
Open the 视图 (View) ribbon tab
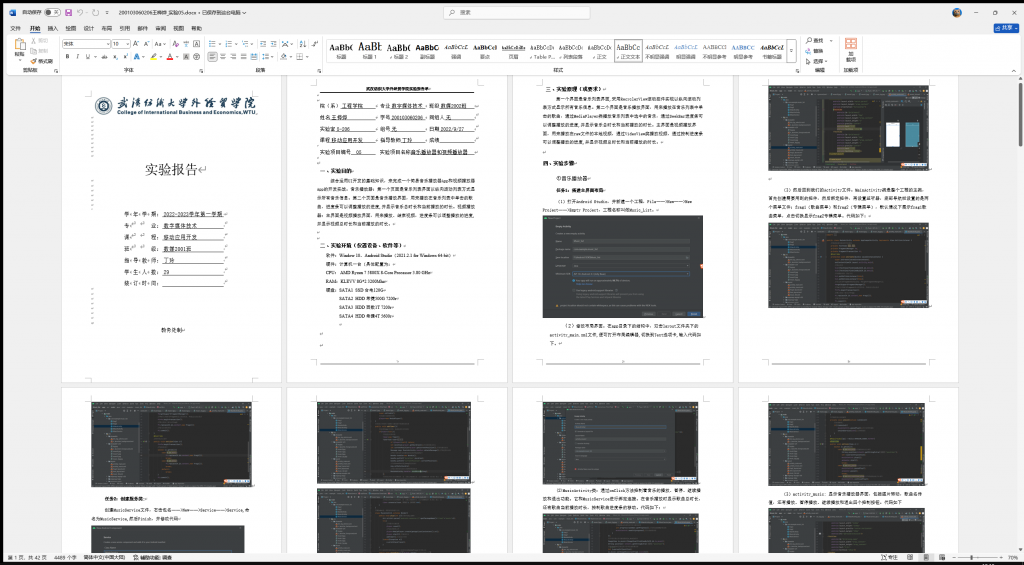(176, 28)
